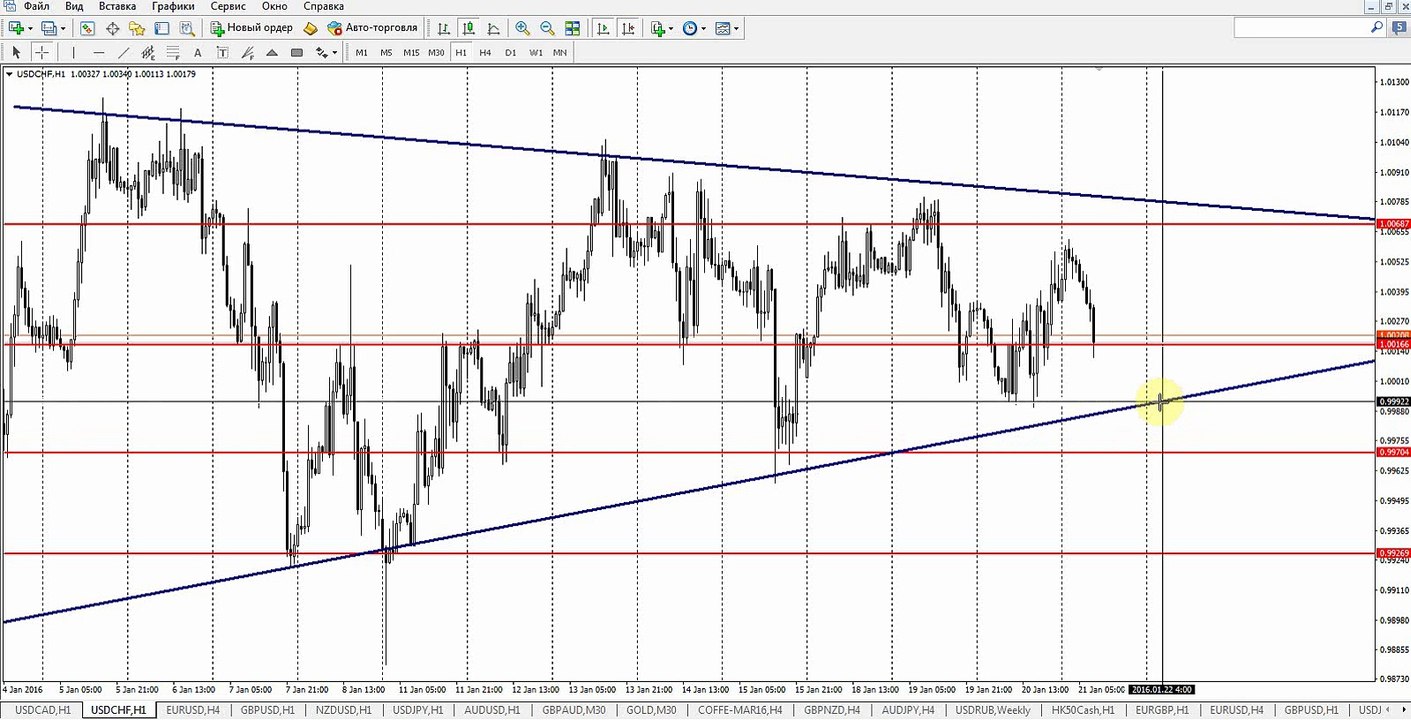
Task: Open MetaEditor from the toolbar
Action: (x=310, y=28)
